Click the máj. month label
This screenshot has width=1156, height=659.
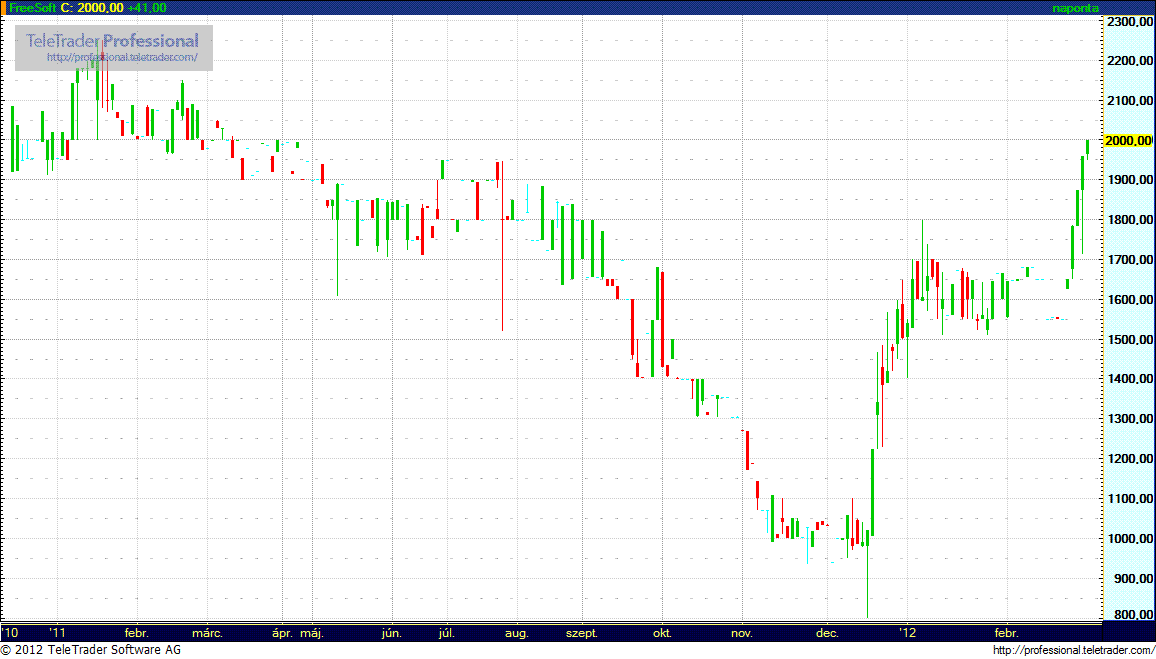[x=313, y=633]
